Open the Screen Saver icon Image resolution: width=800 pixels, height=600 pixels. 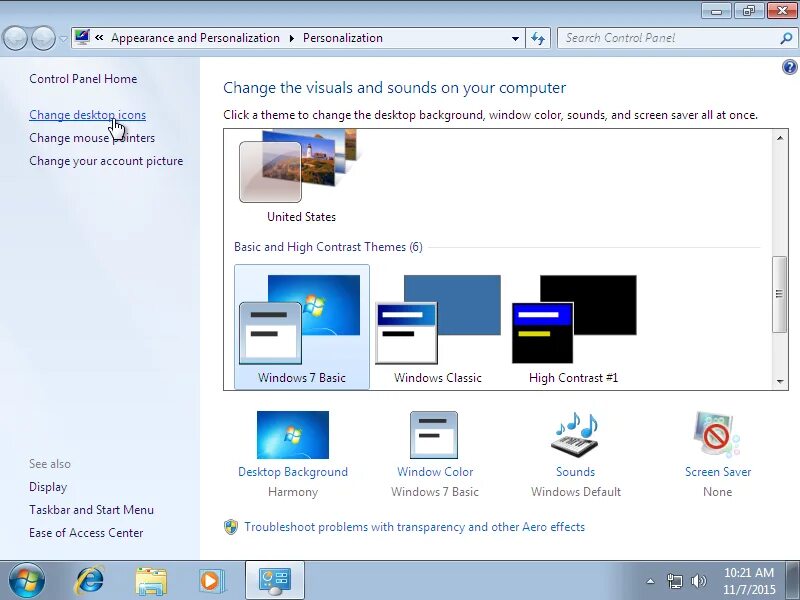(716, 435)
